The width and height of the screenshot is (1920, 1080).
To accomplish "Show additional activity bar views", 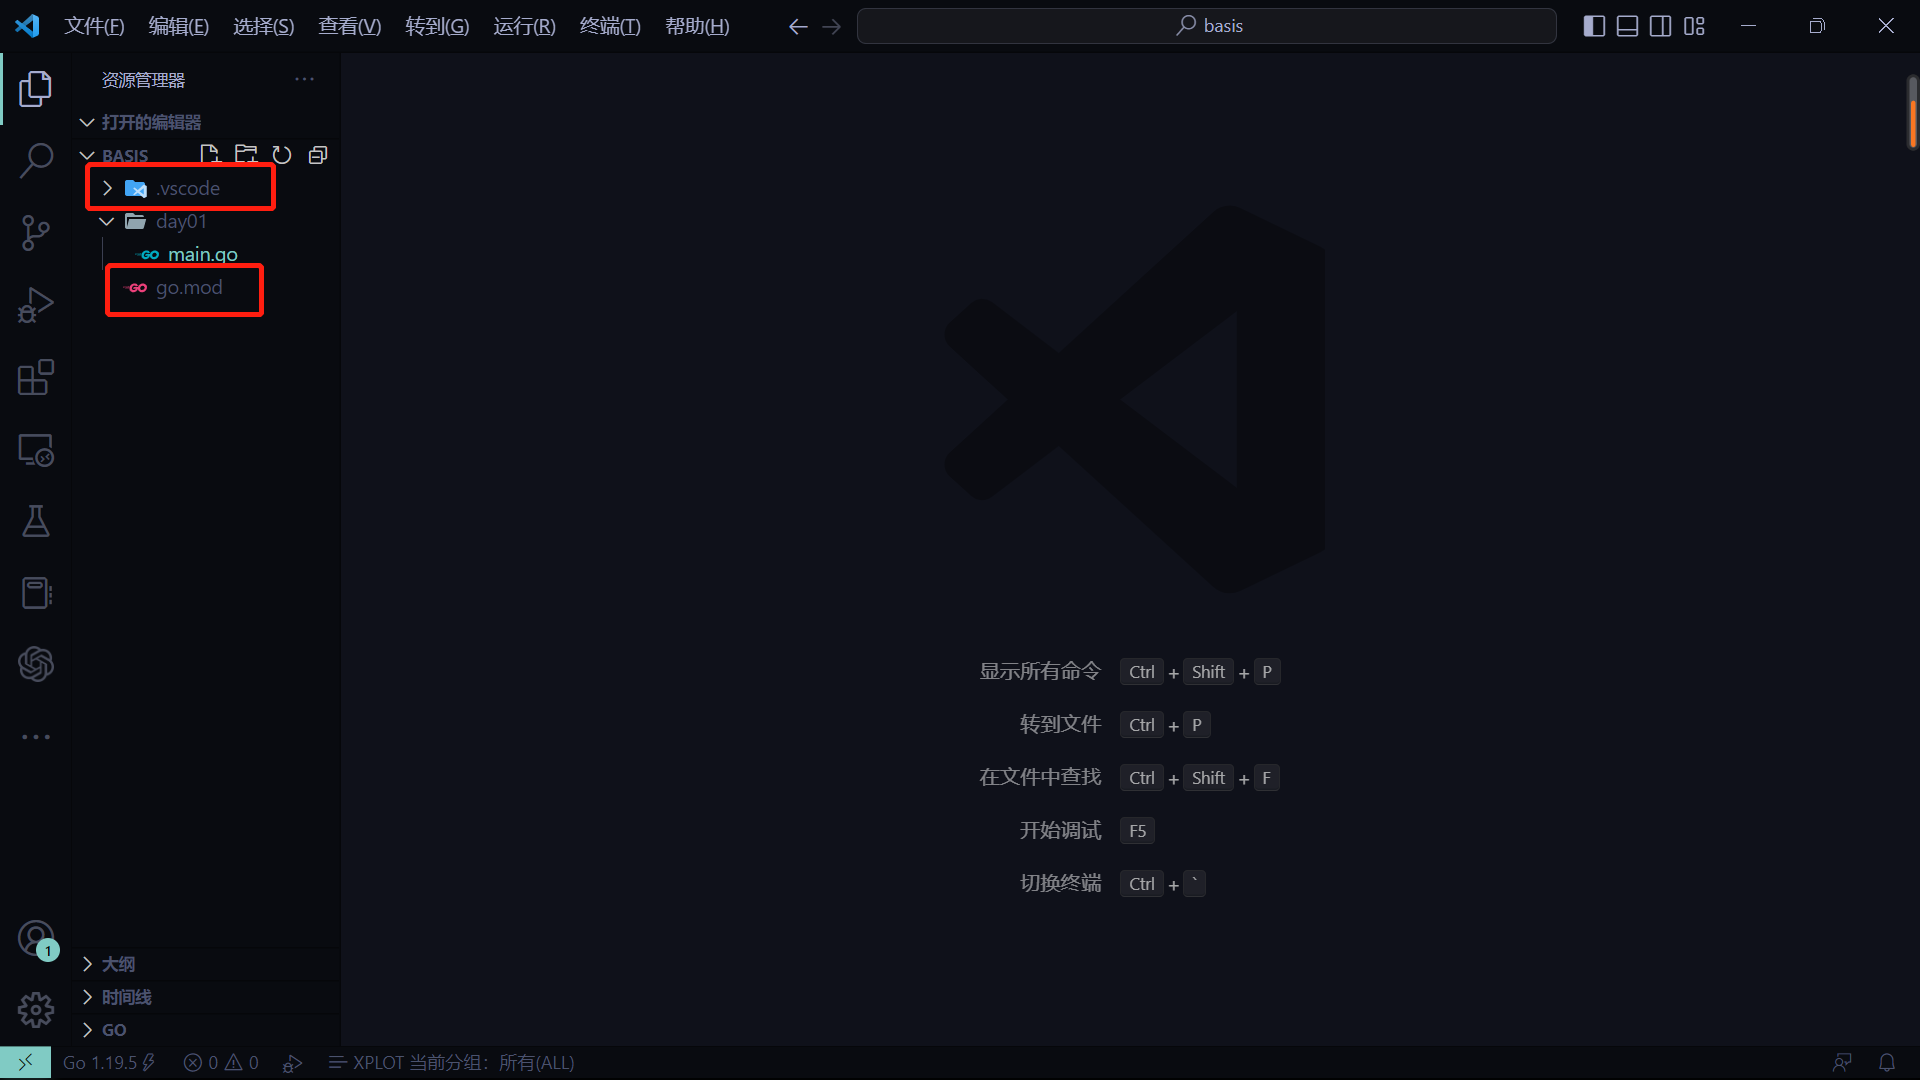I will pyautogui.click(x=36, y=737).
